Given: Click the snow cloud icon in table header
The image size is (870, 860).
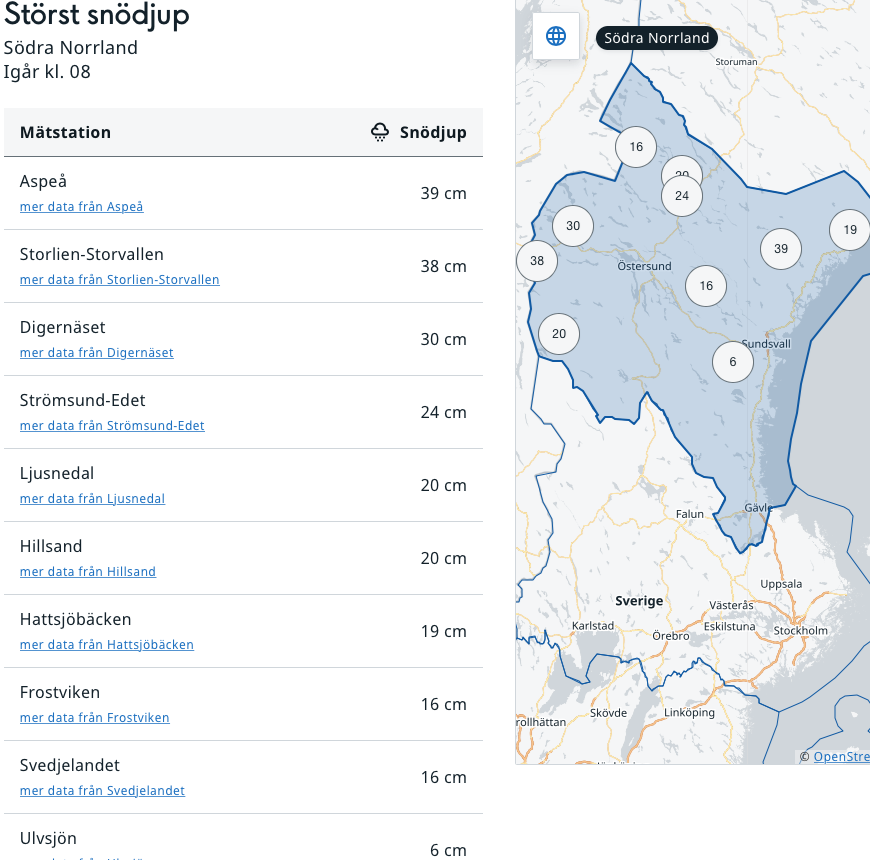Looking at the screenshot, I should coord(380,132).
